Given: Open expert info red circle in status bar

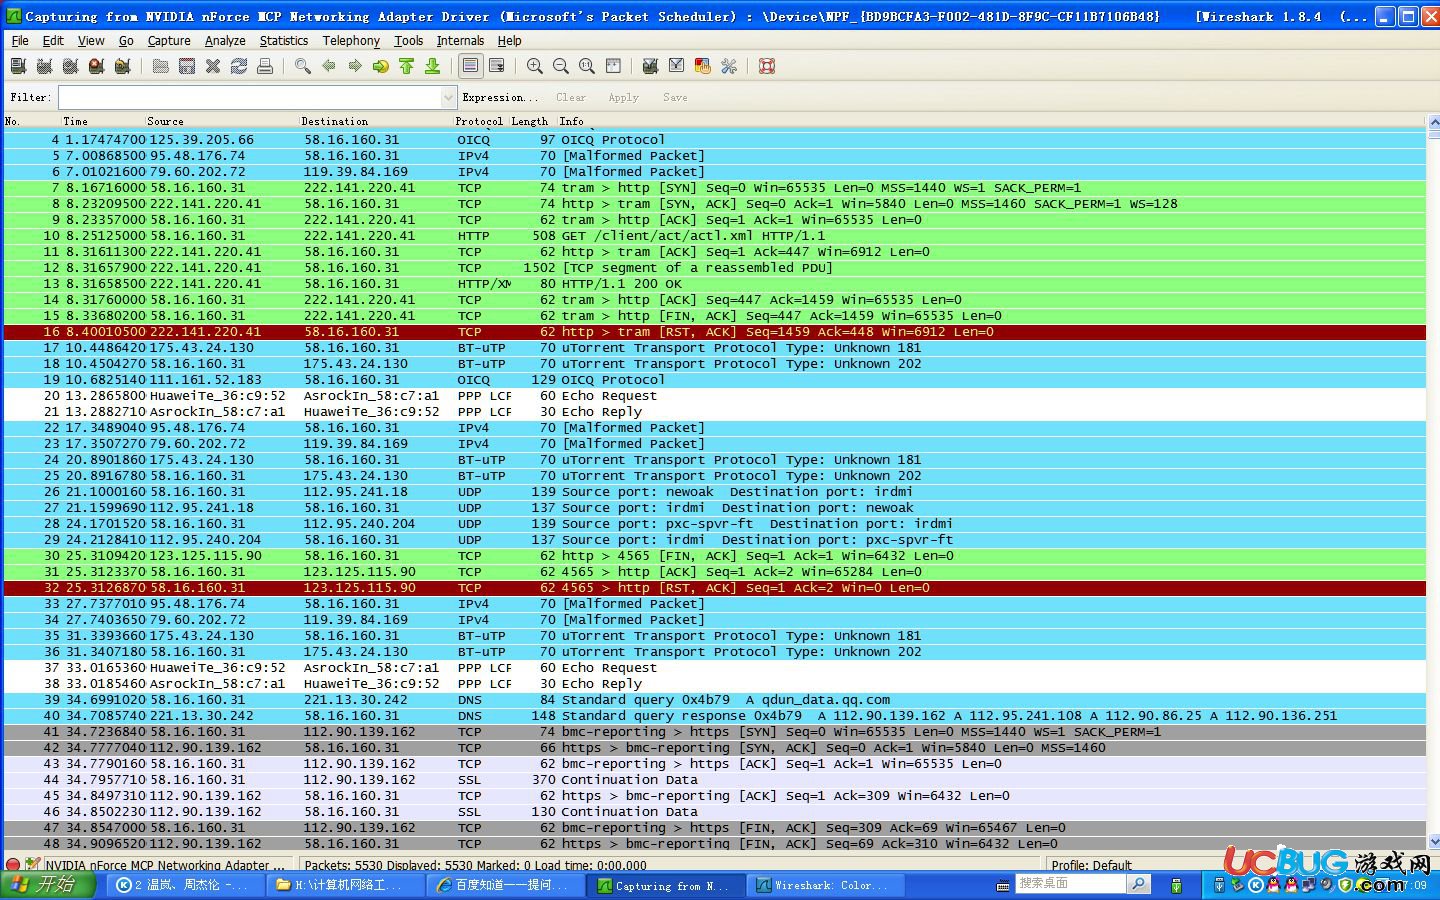Looking at the screenshot, I should pos(12,865).
